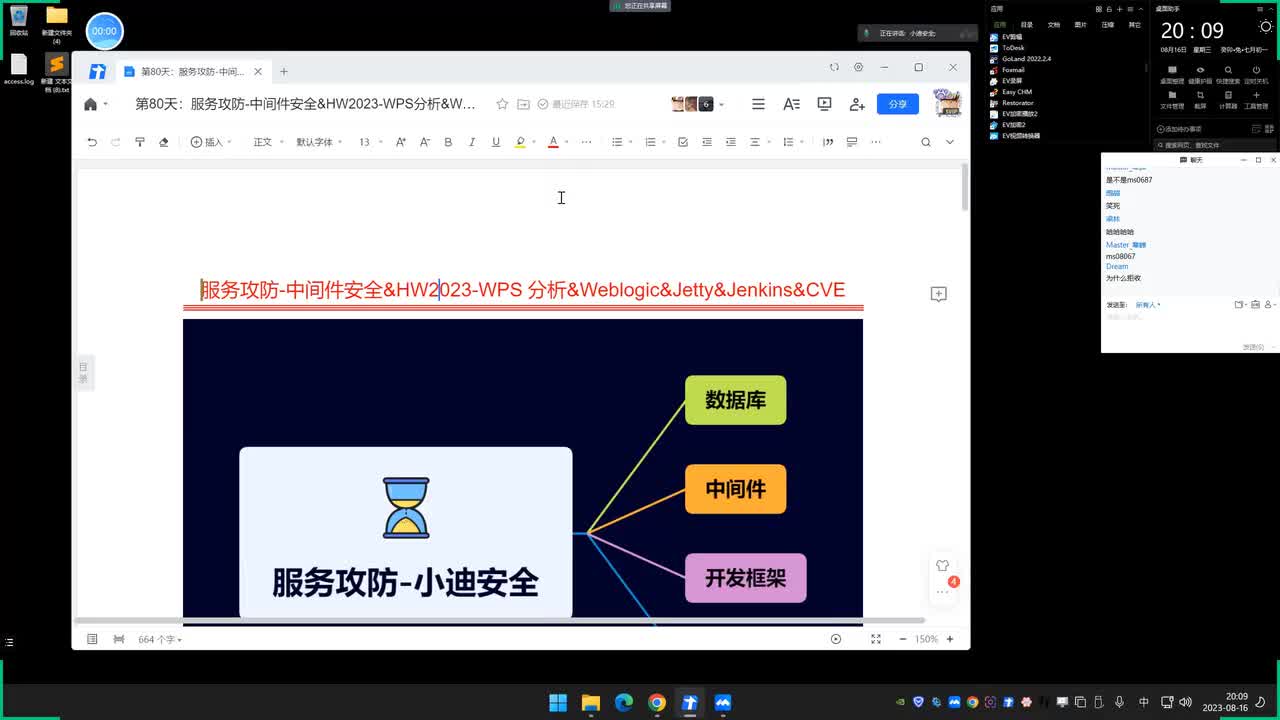The height and width of the screenshot is (720, 1280).
Task: Insert a block quote
Action: coord(828,142)
